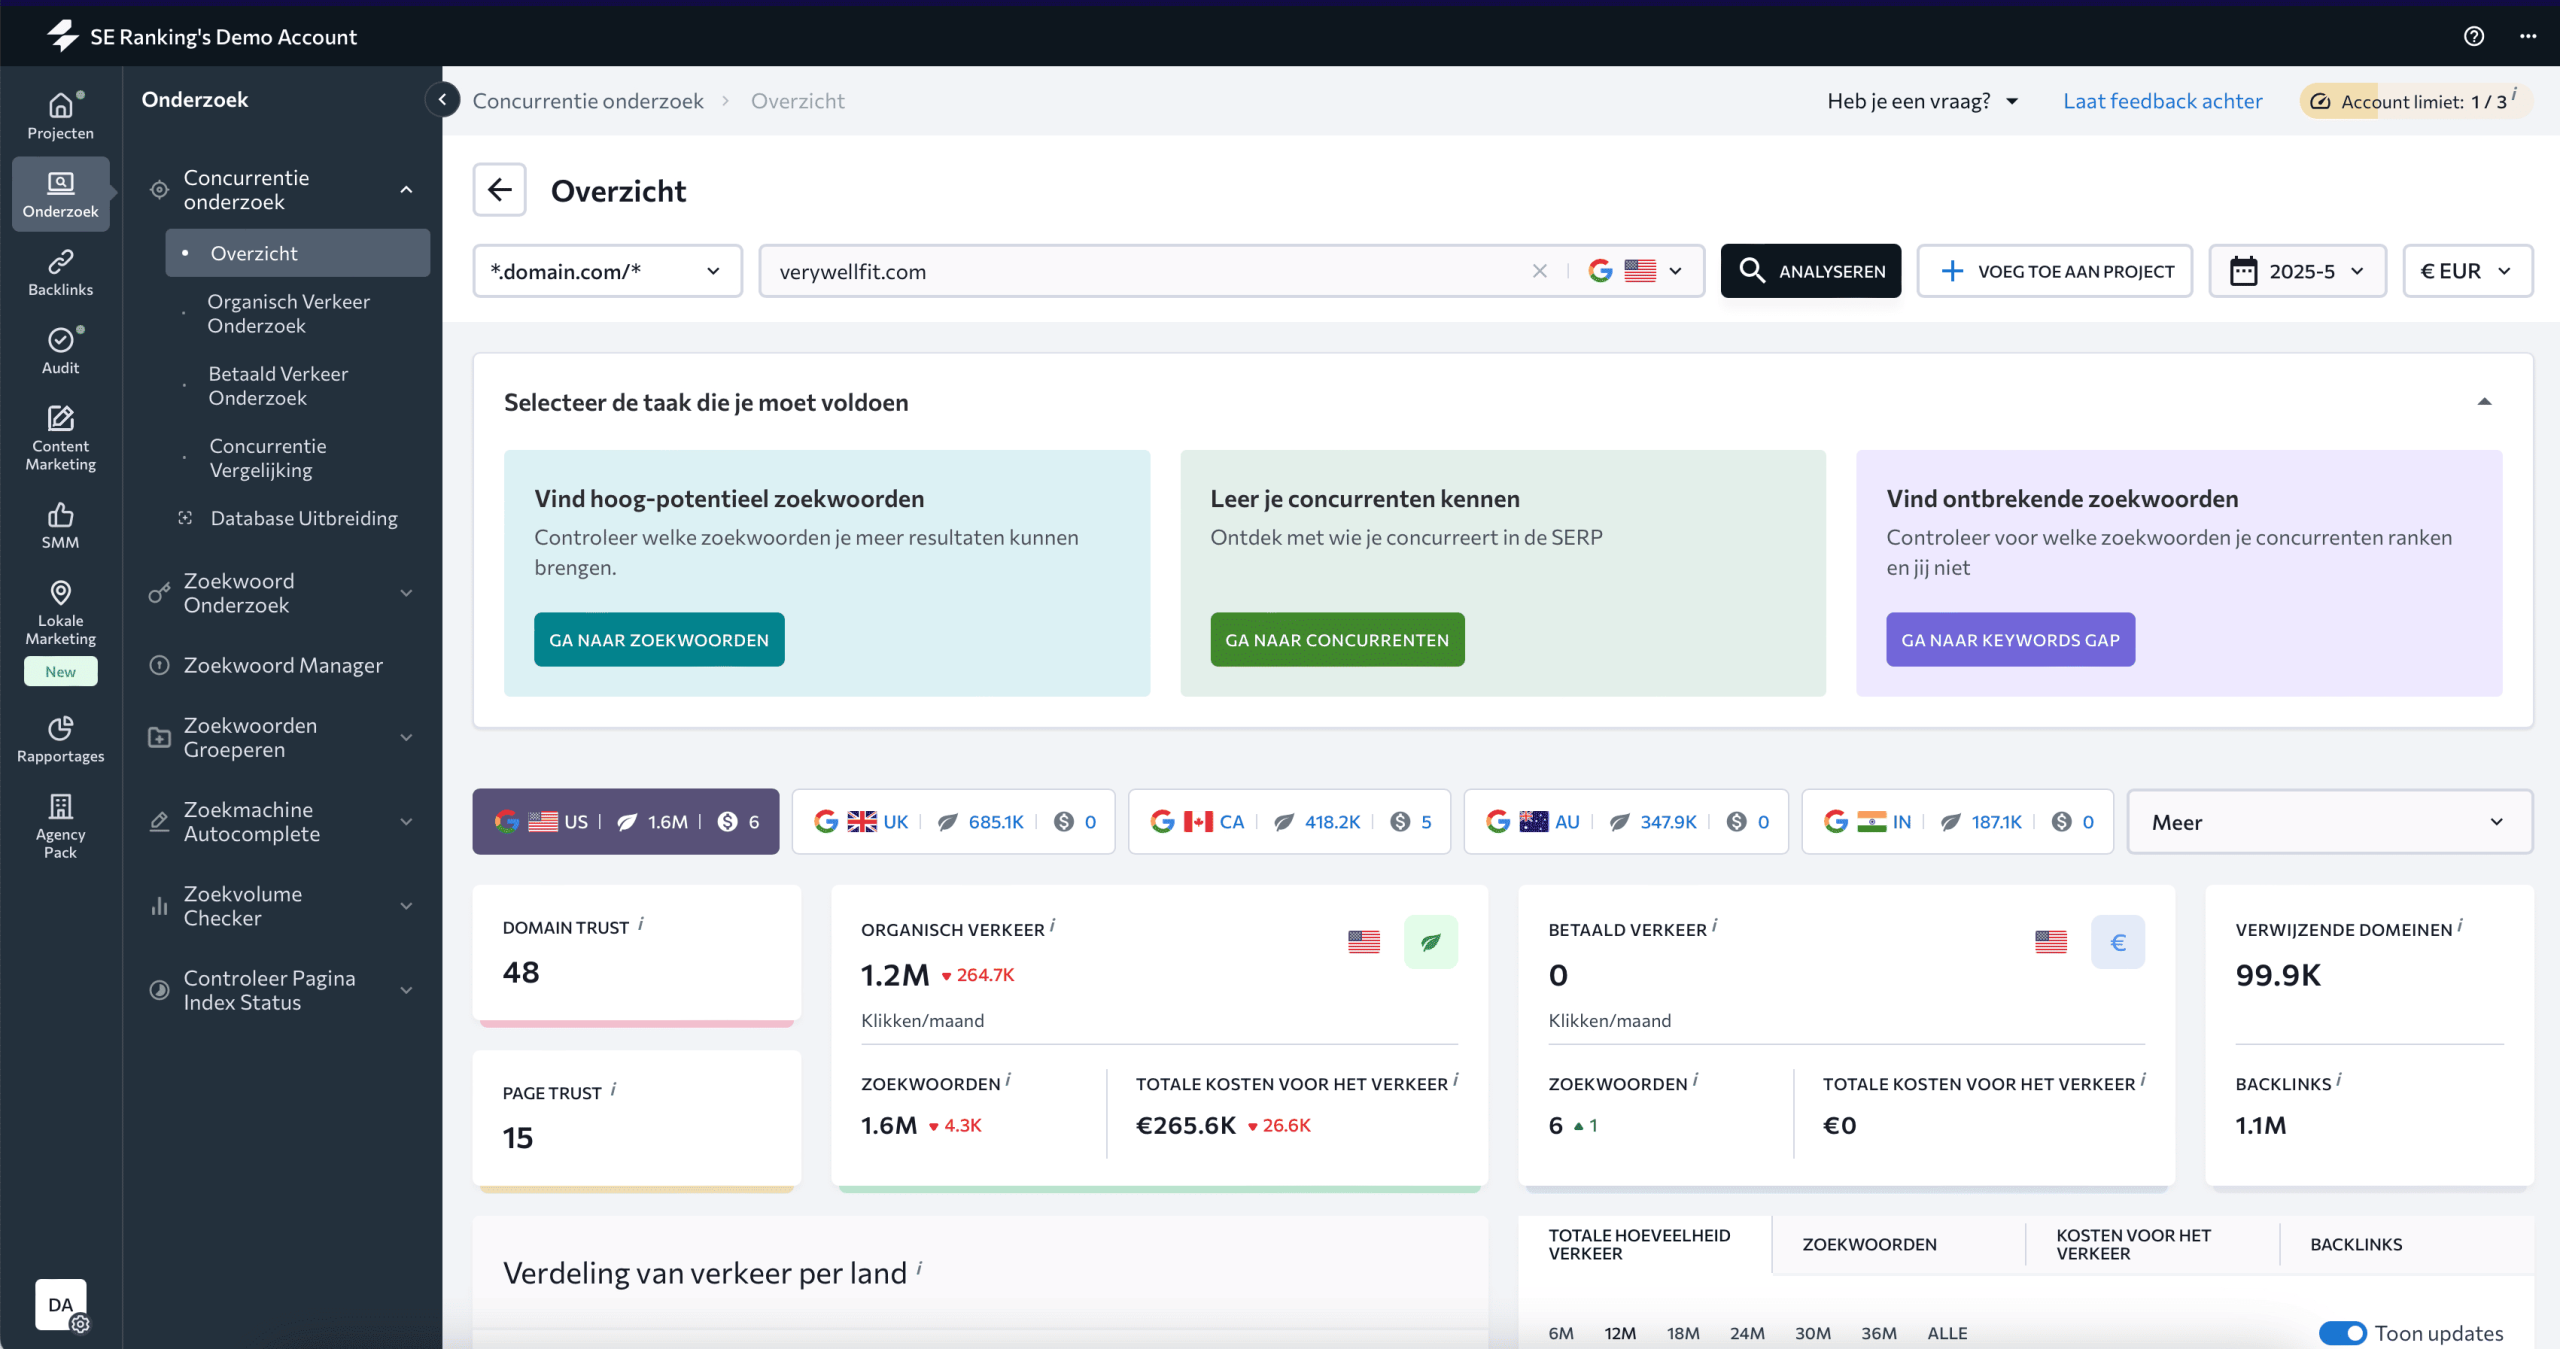The width and height of the screenshot is (2560, 1349).
Task: Click the euro icon in Betaald Verkeer
Action: 2117,942
